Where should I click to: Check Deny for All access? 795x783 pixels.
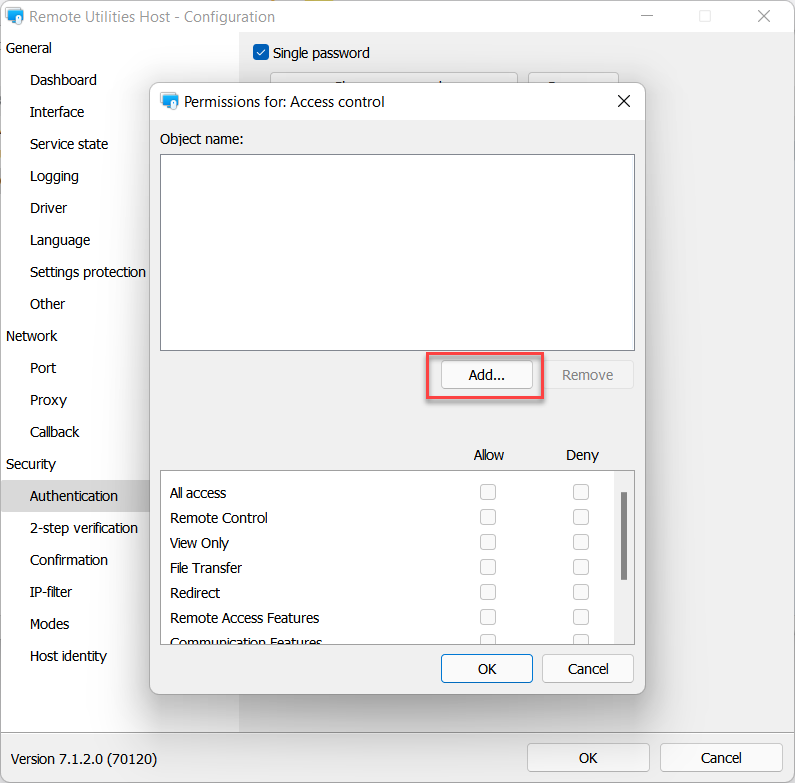pyautogui.click(x=580, y=492)
